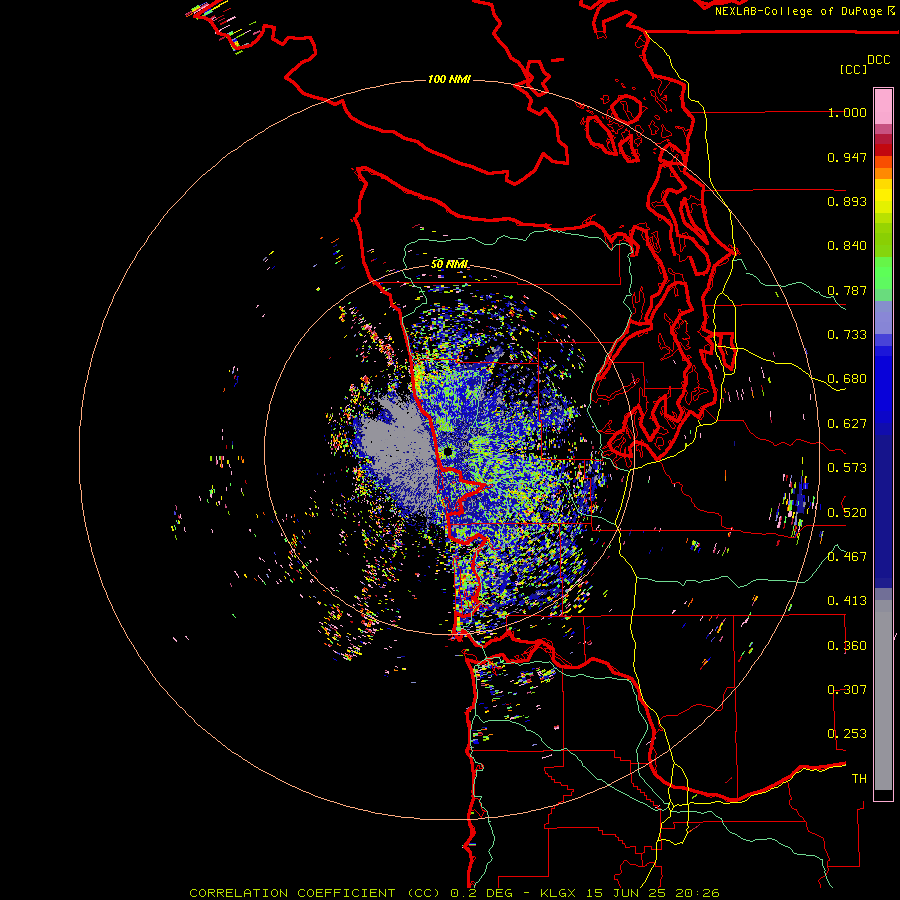Select the 0.840 scale value
The height and width of the screenshot is (900, 900).
click(x=847, y=246)
